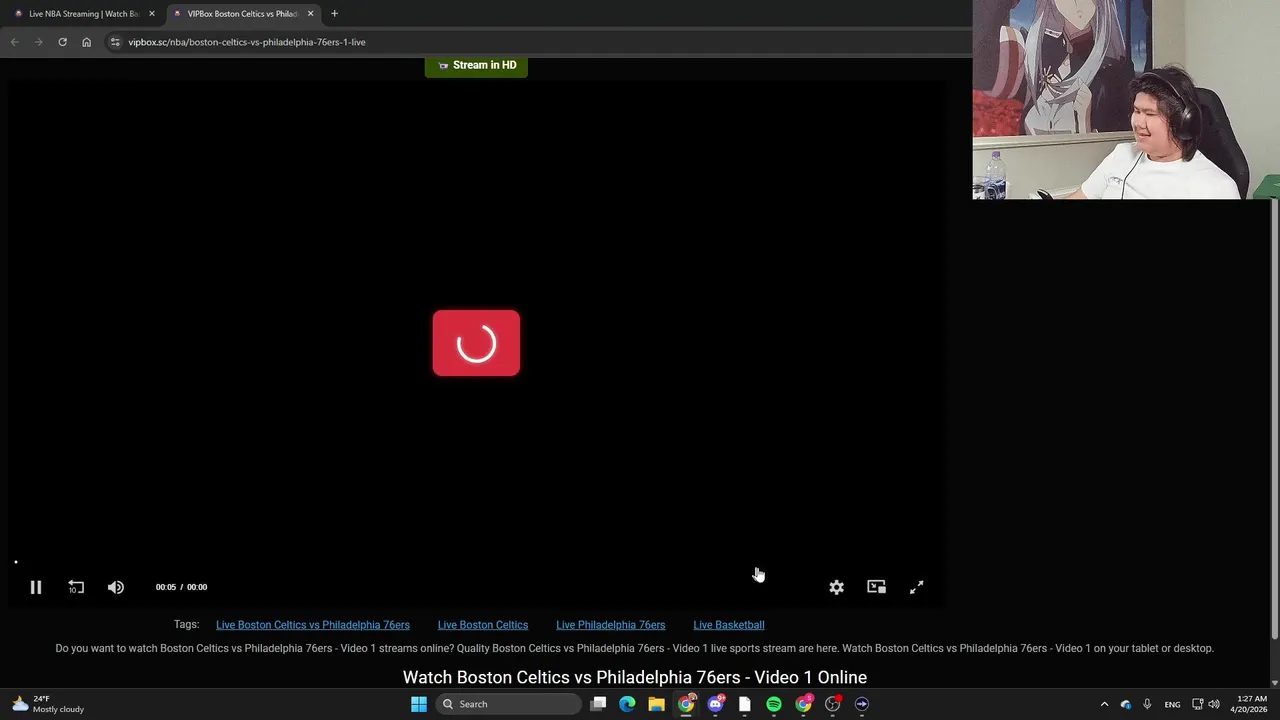
Task: View site information icon in address bar
Action: coord(115,42)
